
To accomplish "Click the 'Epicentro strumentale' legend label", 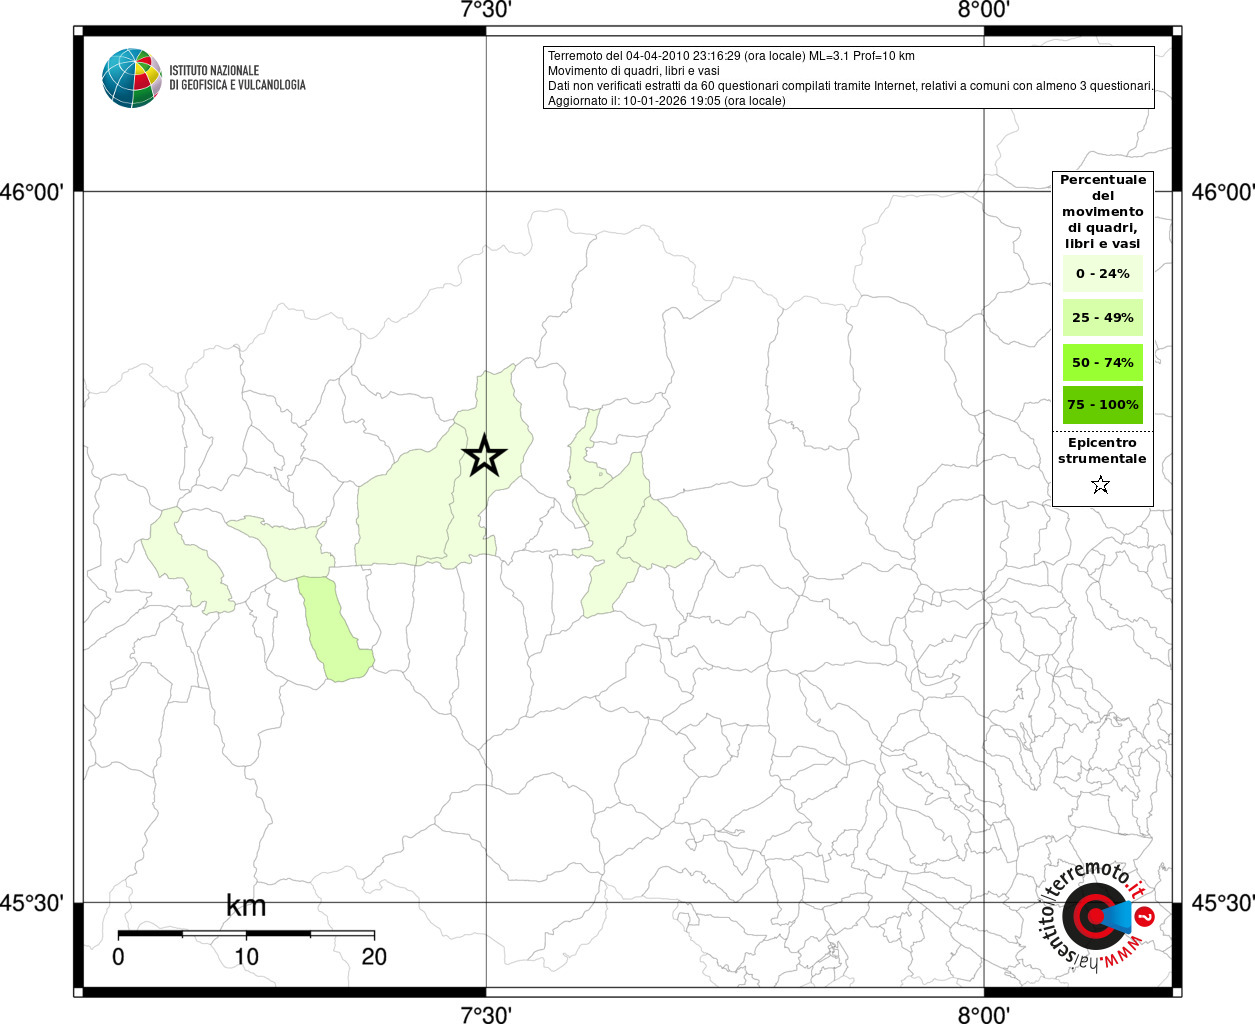I will 1102,451.
